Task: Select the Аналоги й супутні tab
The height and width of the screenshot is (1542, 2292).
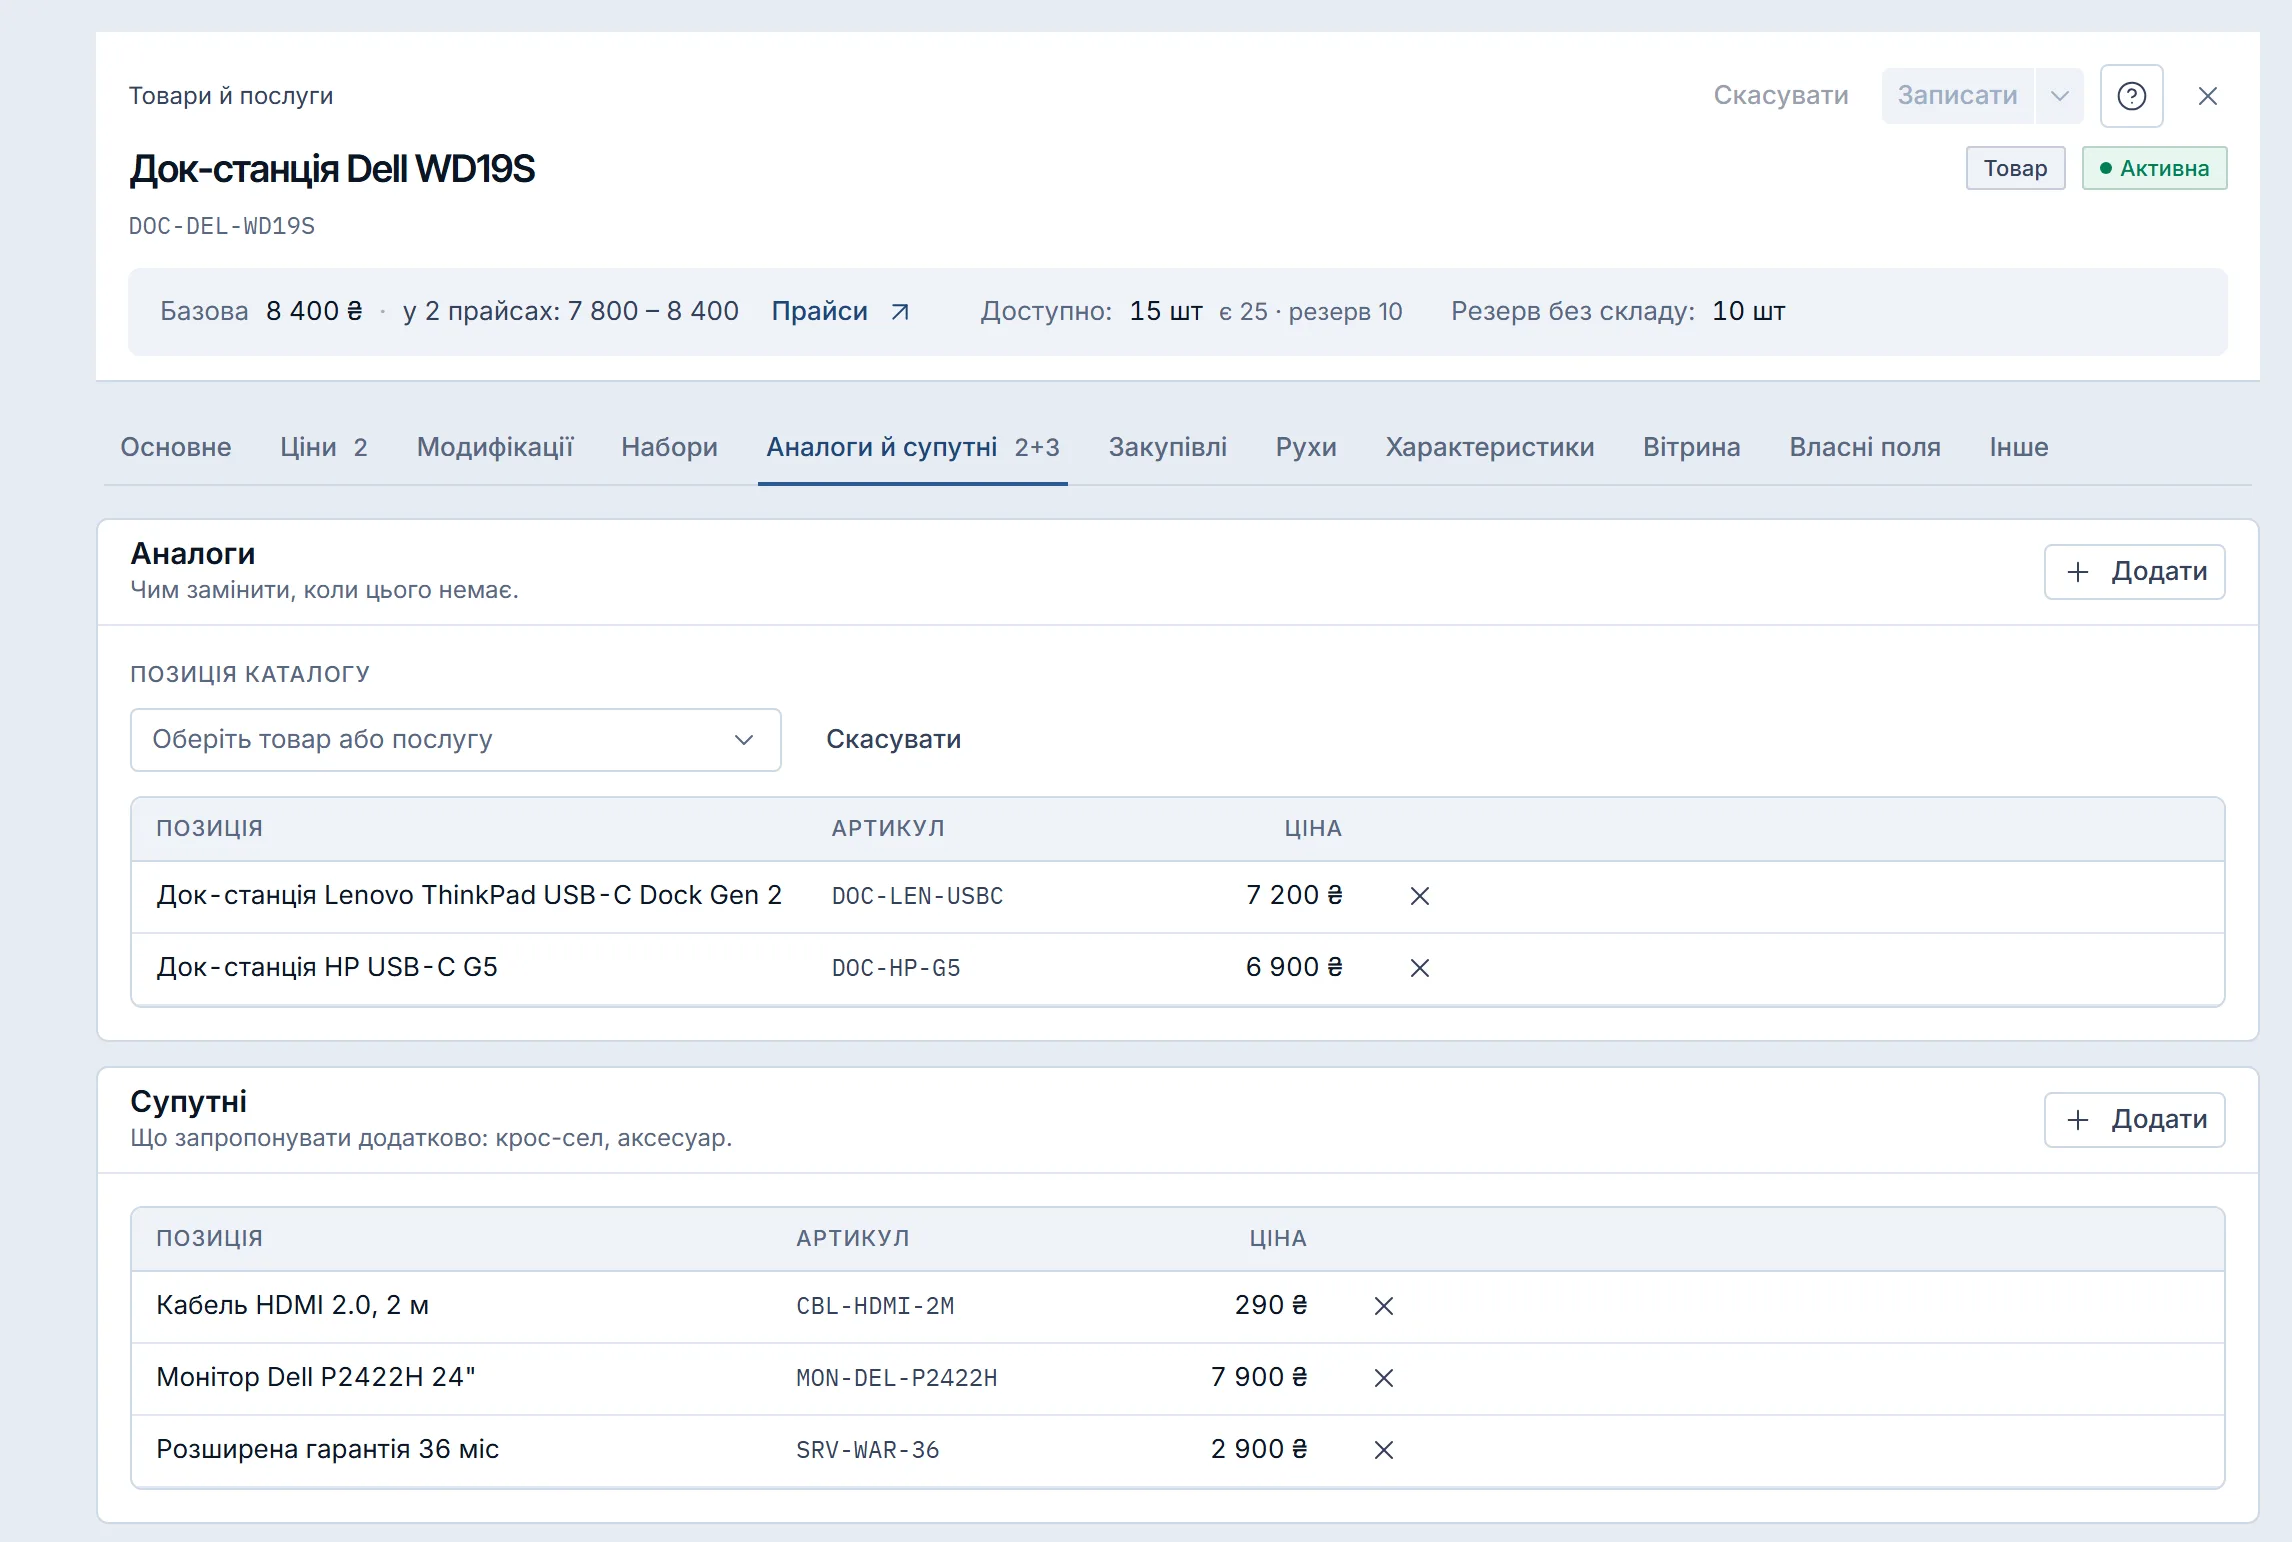Action: 912,447
